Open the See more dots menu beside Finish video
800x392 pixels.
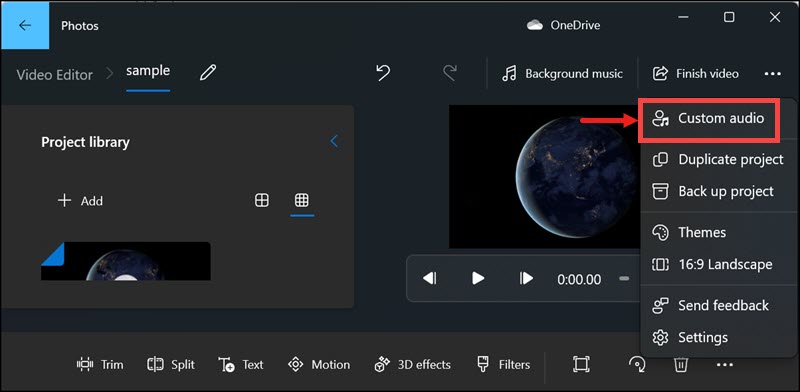[x=772, y=74]
